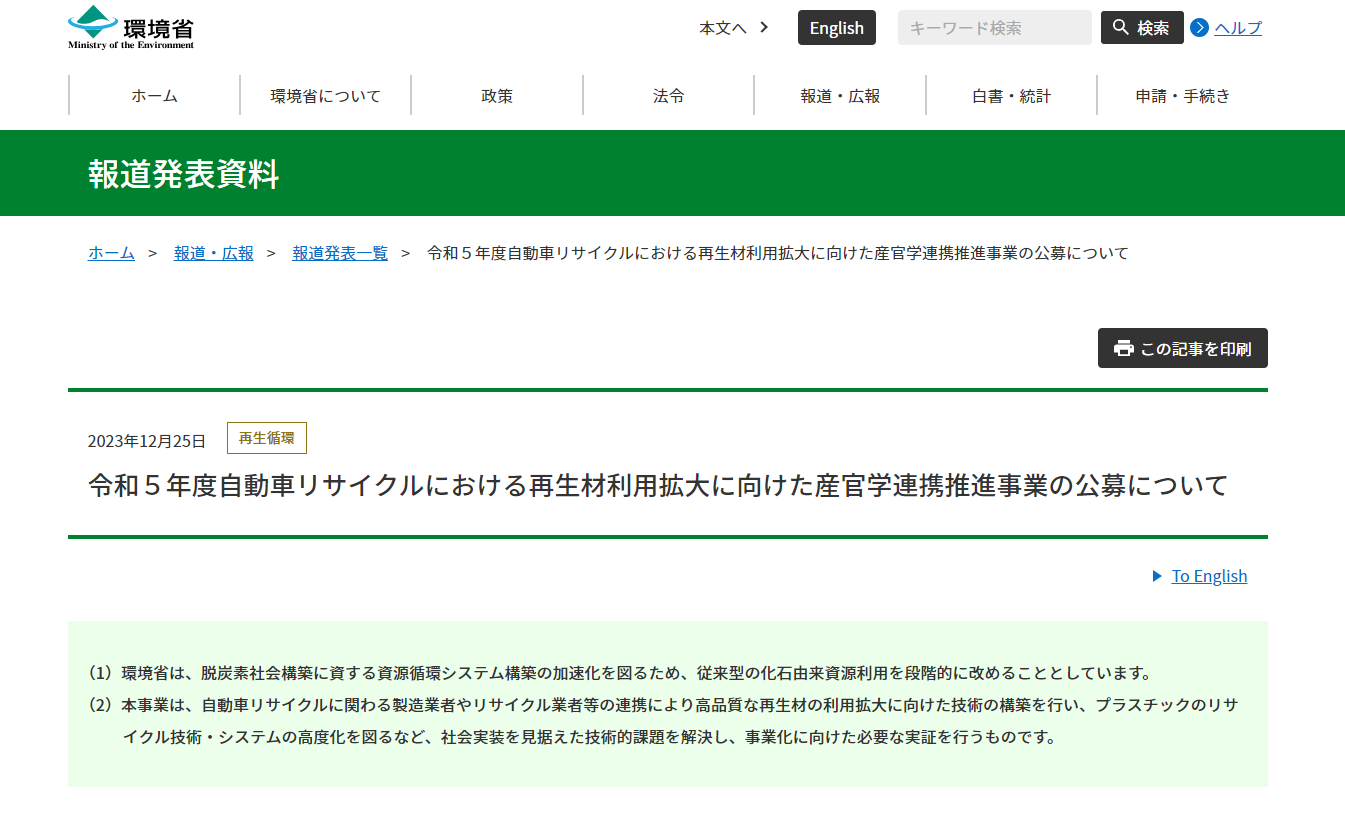
Task: Open 申請・手続き navigation item
Action: (1182, 96)
